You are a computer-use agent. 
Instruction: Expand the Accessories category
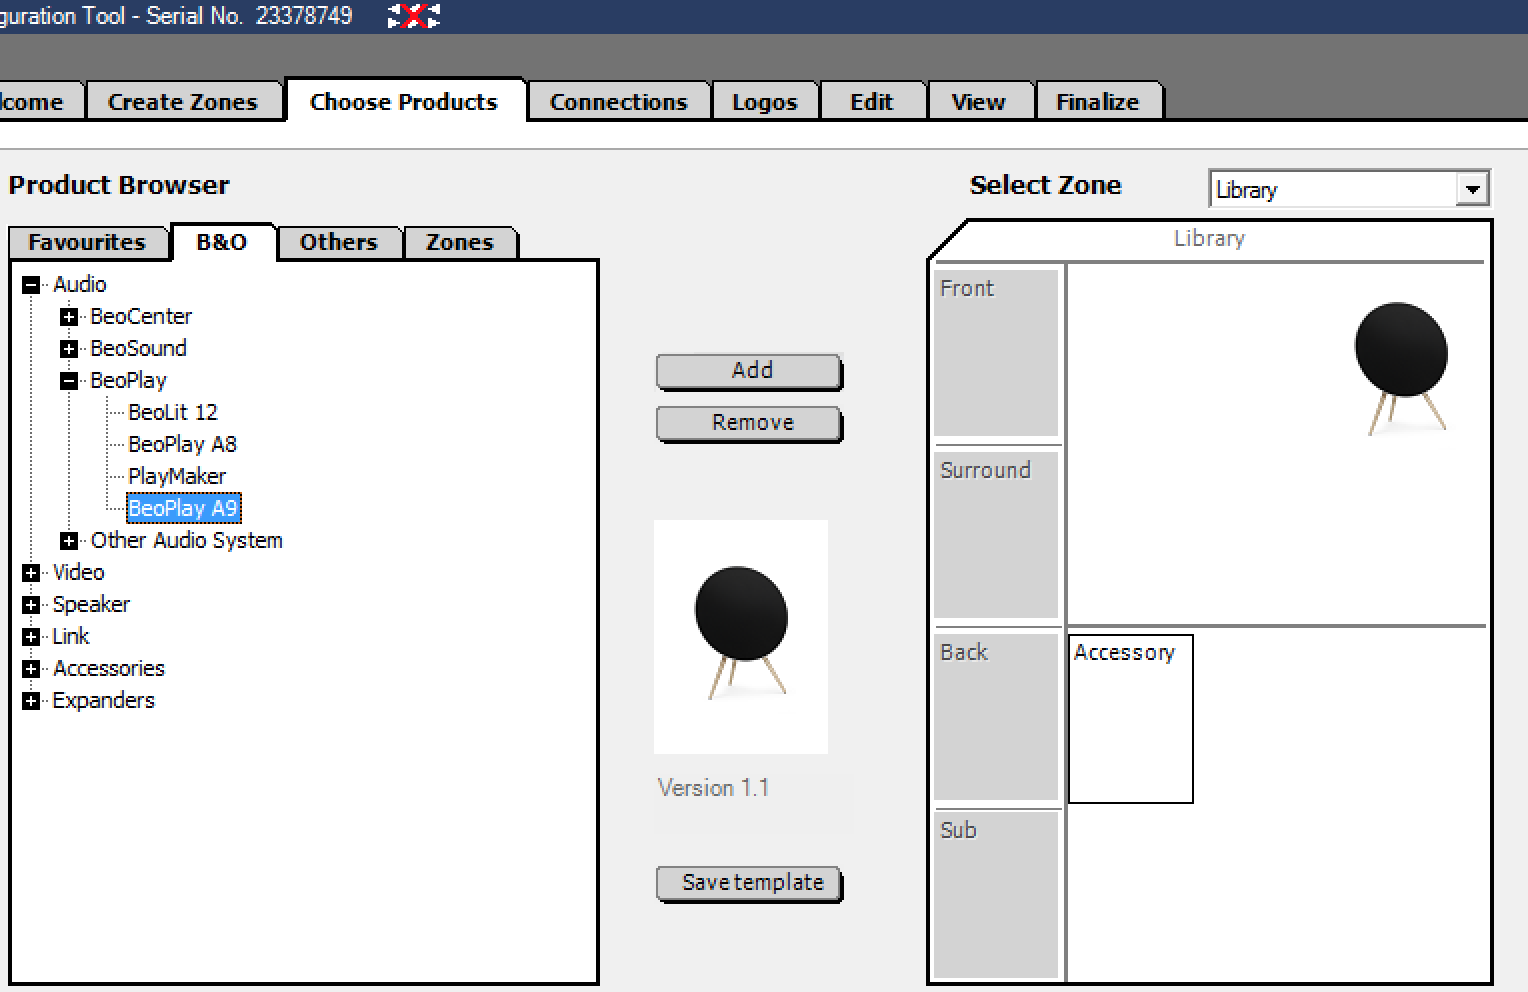click(31, 669)
